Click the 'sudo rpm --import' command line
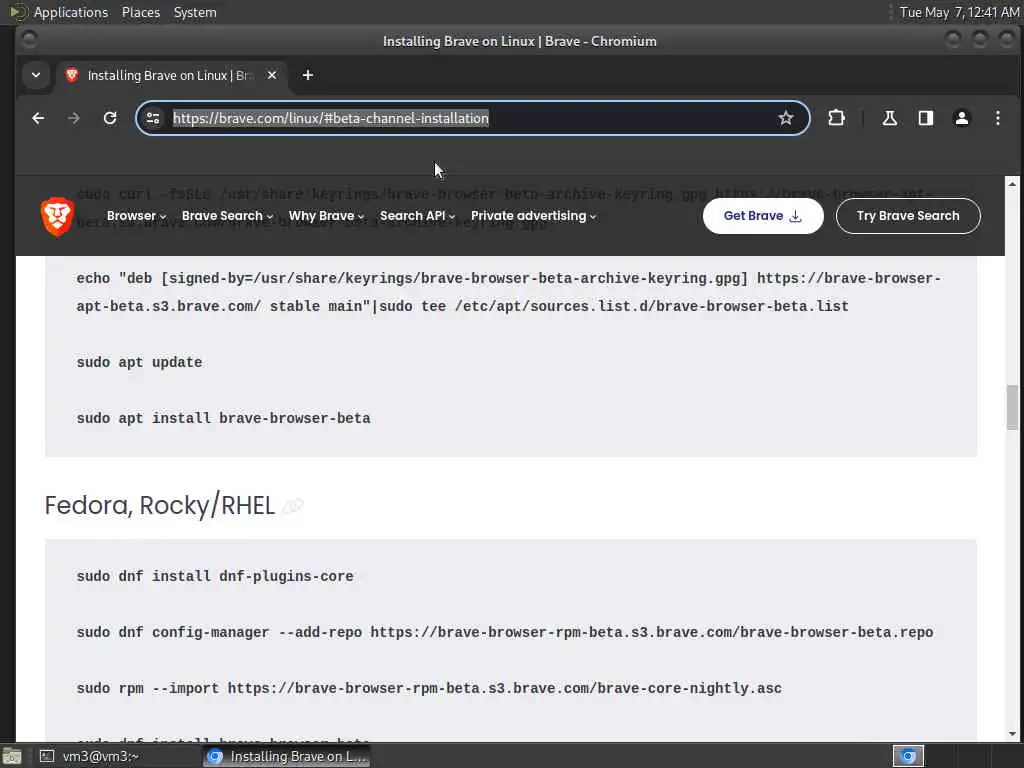The height and width of the screenshot is (768, 1024). click(x=429, y=689)
